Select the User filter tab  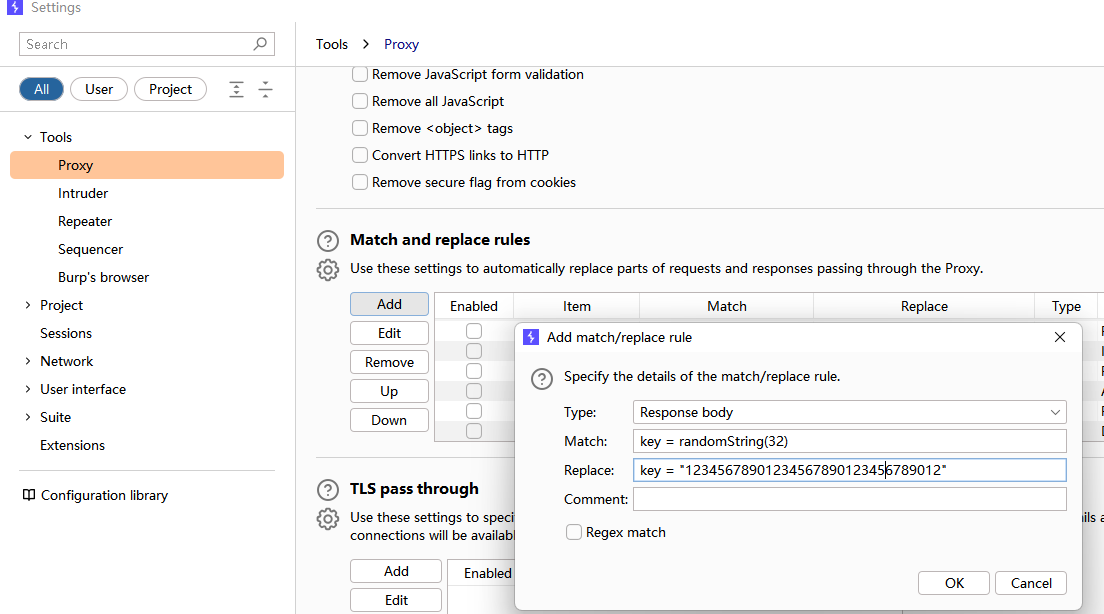pos(99,89)
